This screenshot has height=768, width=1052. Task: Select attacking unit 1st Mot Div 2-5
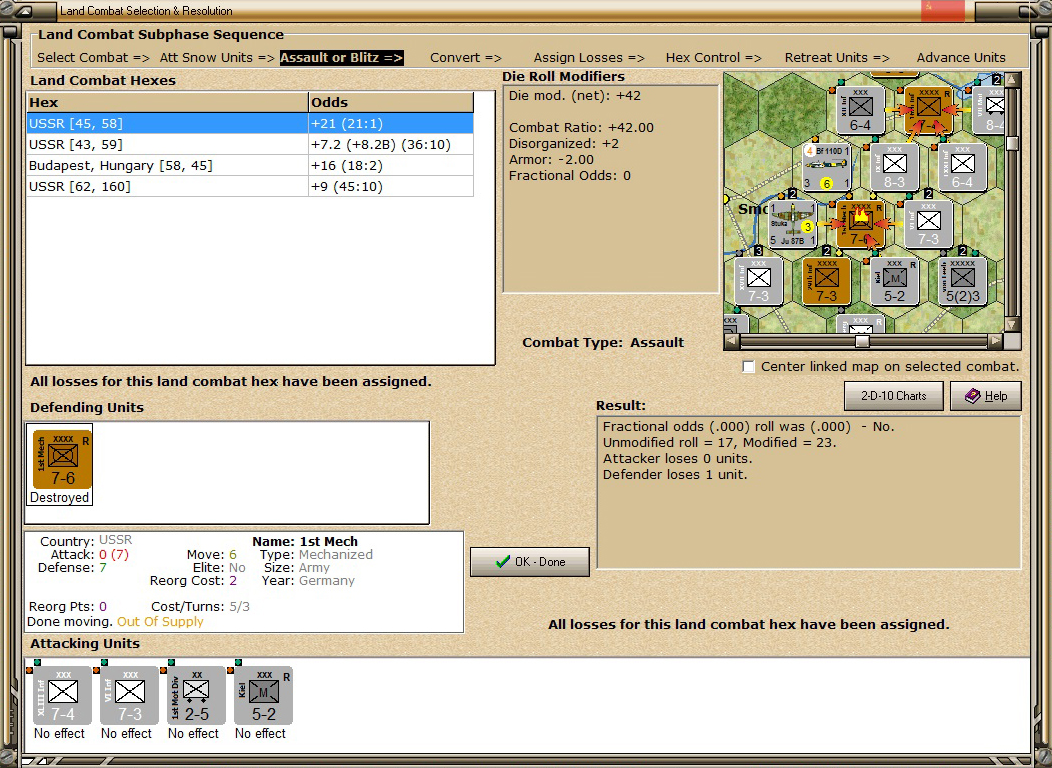point(197,695)
